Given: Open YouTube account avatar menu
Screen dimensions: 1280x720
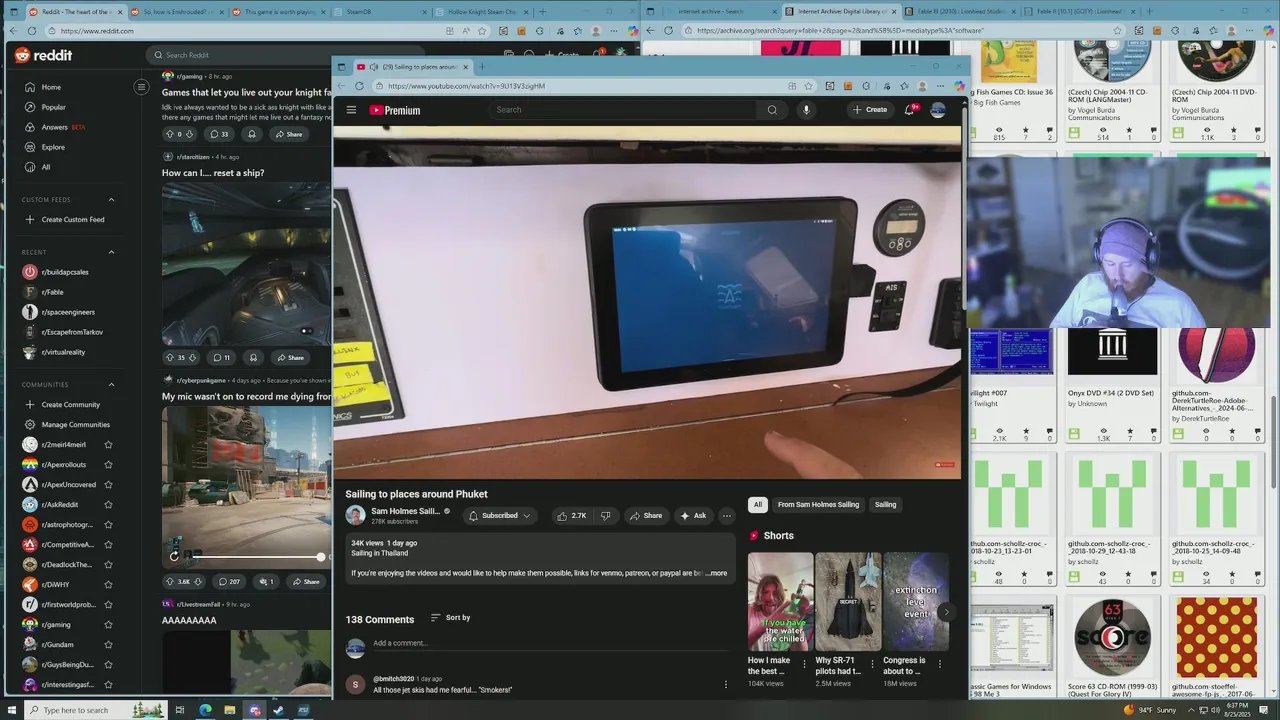Looking at the screenshot, I should click(938, 110).
